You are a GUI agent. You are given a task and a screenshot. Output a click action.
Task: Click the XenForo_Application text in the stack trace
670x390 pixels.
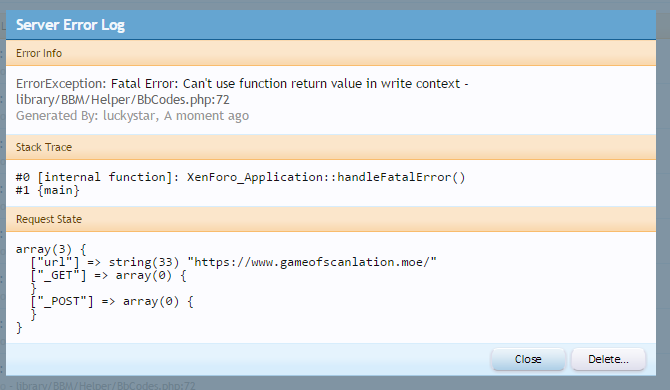[254, 177]
